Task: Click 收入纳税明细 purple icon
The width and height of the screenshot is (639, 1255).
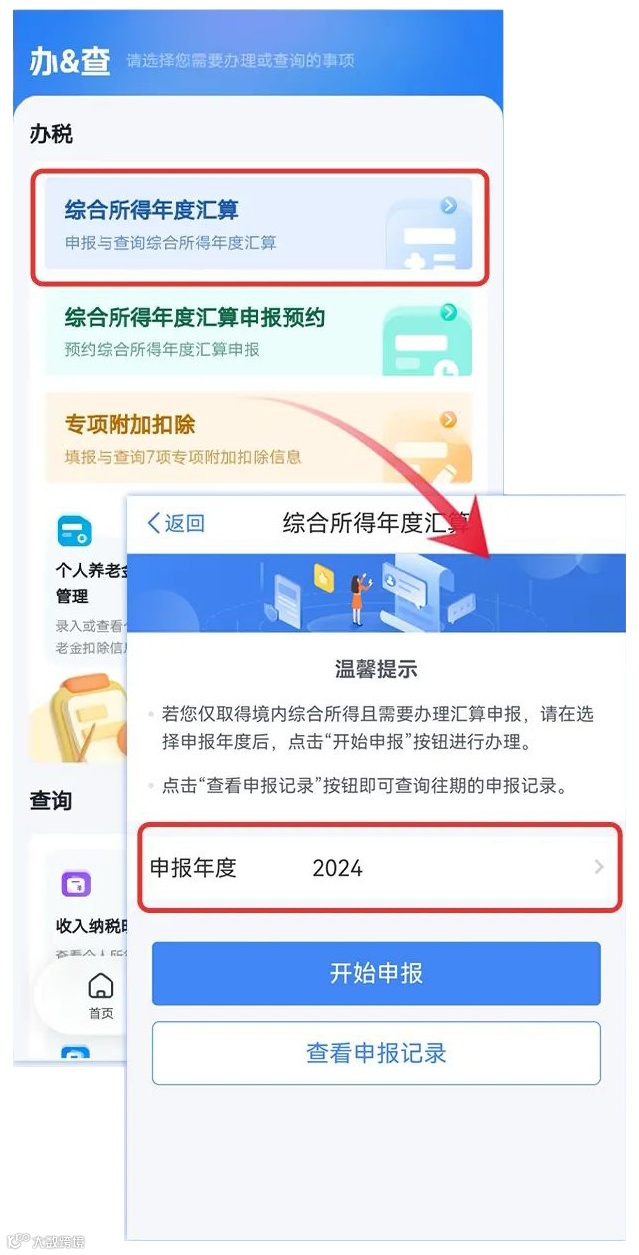Action: [76, 883]
